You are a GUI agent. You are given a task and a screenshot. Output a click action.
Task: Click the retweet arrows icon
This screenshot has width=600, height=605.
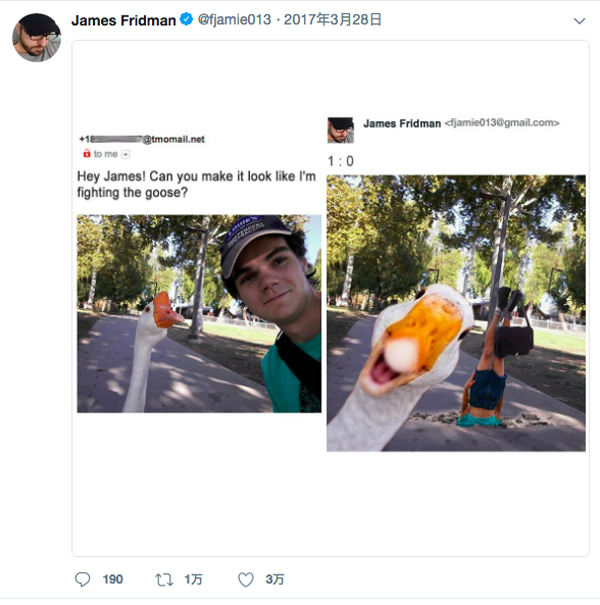click(164, 579)
